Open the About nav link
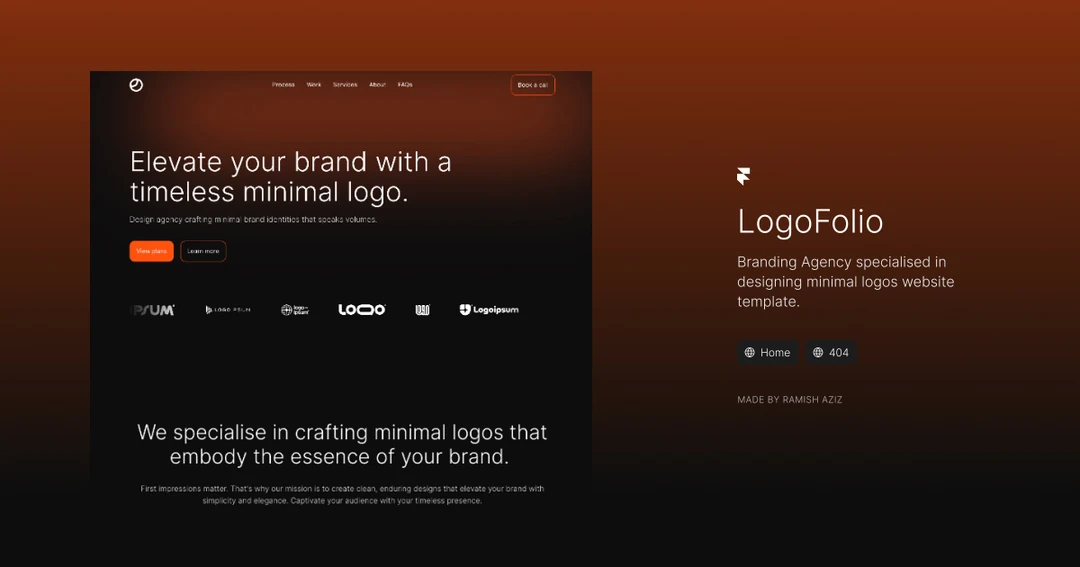This screenshot has width=1080, height=567. (377, 85)
